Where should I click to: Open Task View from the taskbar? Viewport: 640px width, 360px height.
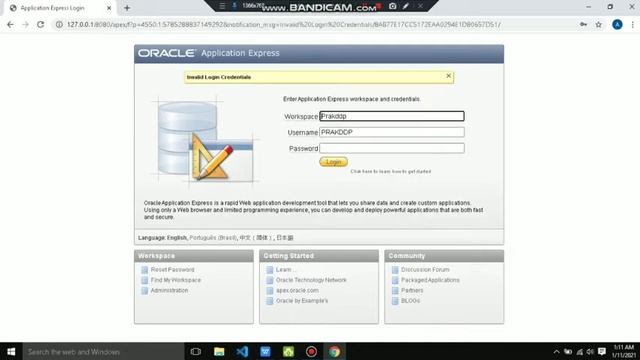[196, 351]
